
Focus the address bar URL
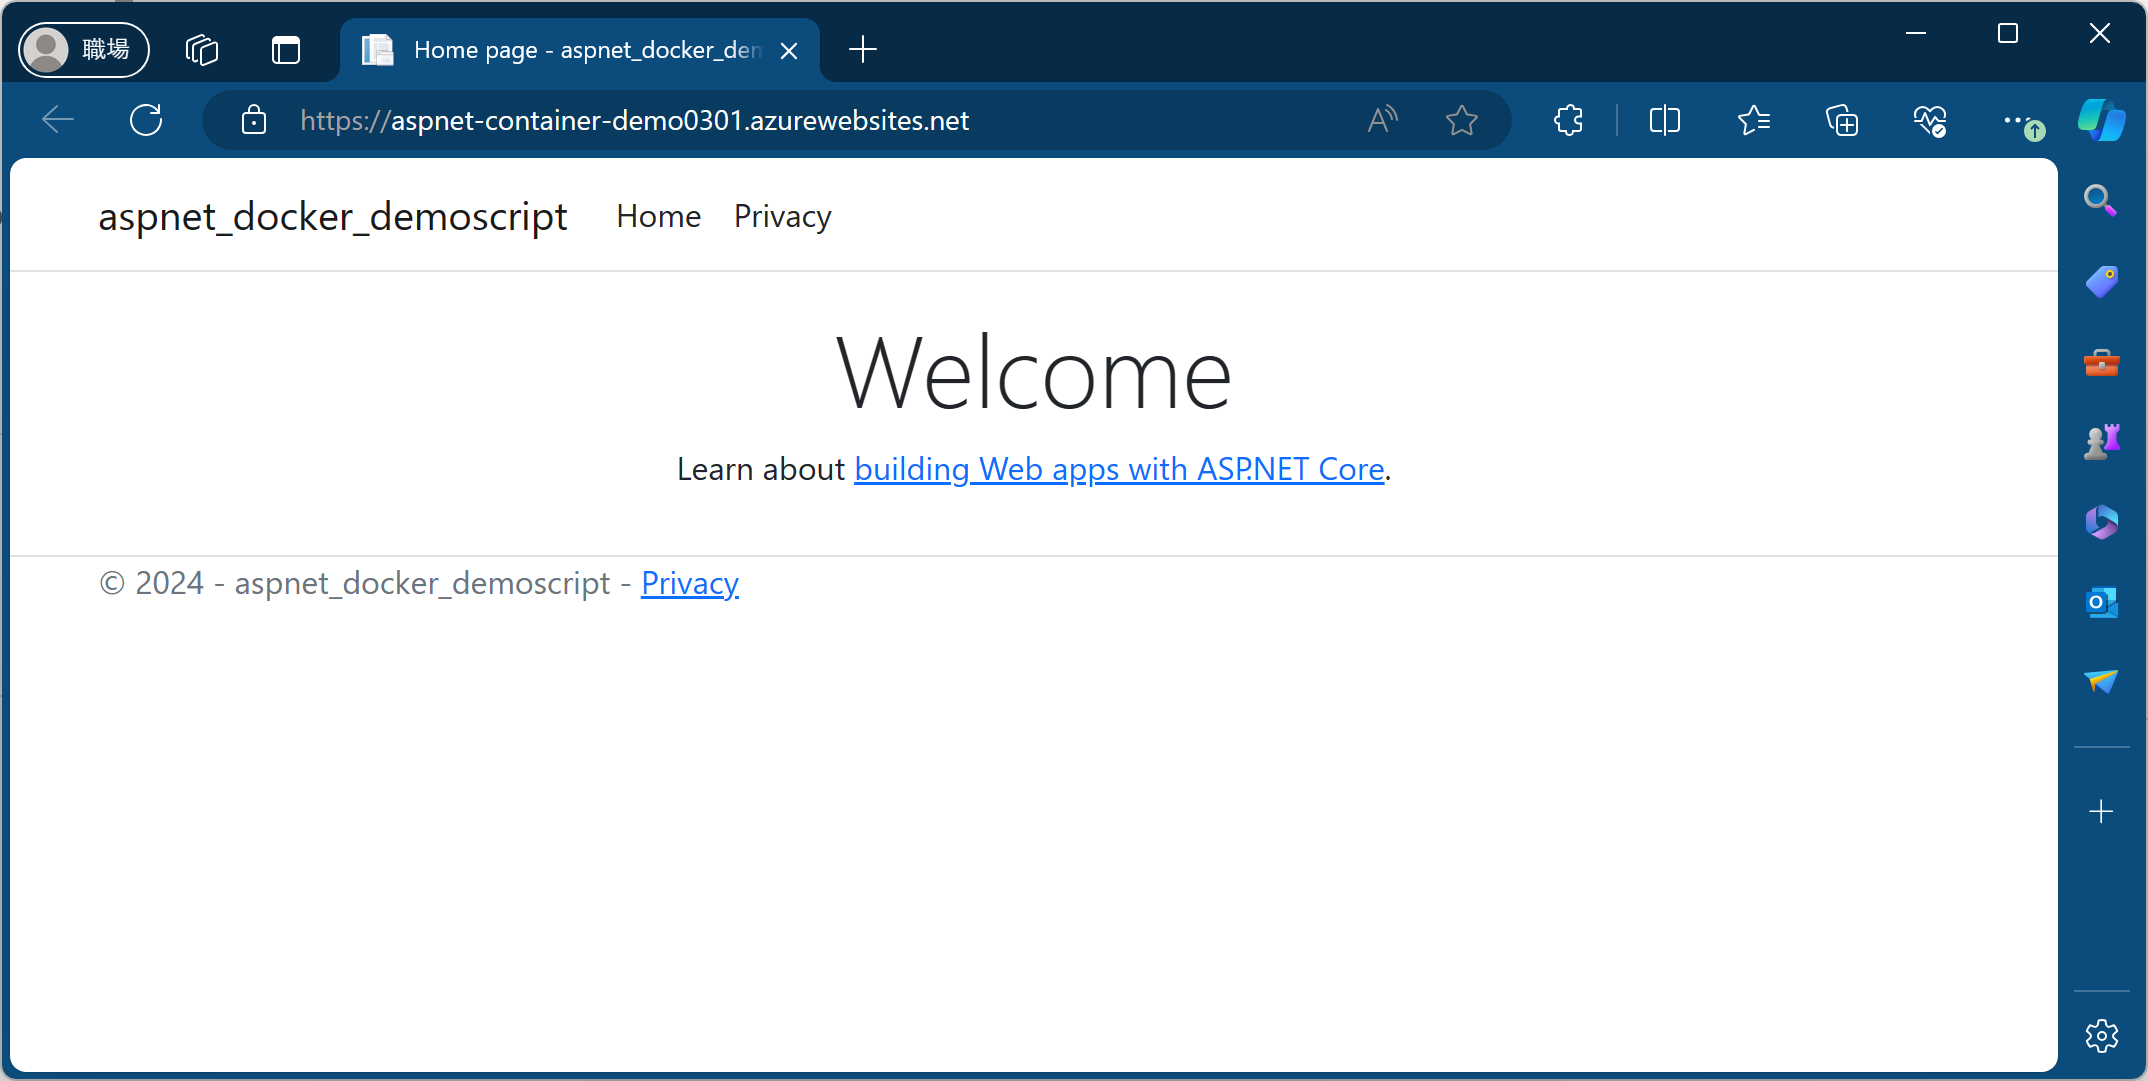[x=634, y=120]
